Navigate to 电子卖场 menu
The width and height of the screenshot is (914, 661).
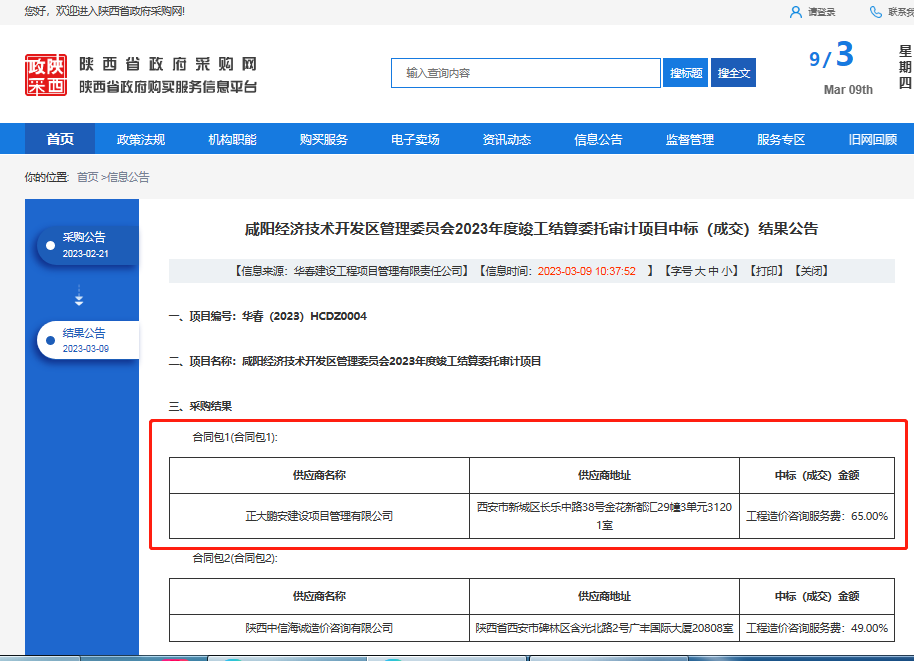point(415,140)
